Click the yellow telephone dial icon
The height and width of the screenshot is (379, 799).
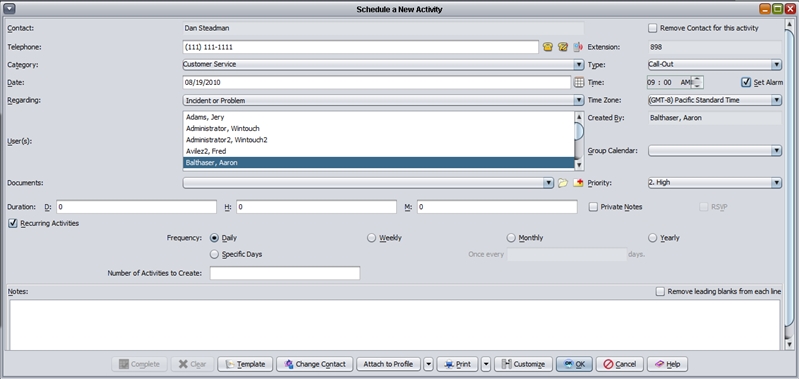[548, 47]
